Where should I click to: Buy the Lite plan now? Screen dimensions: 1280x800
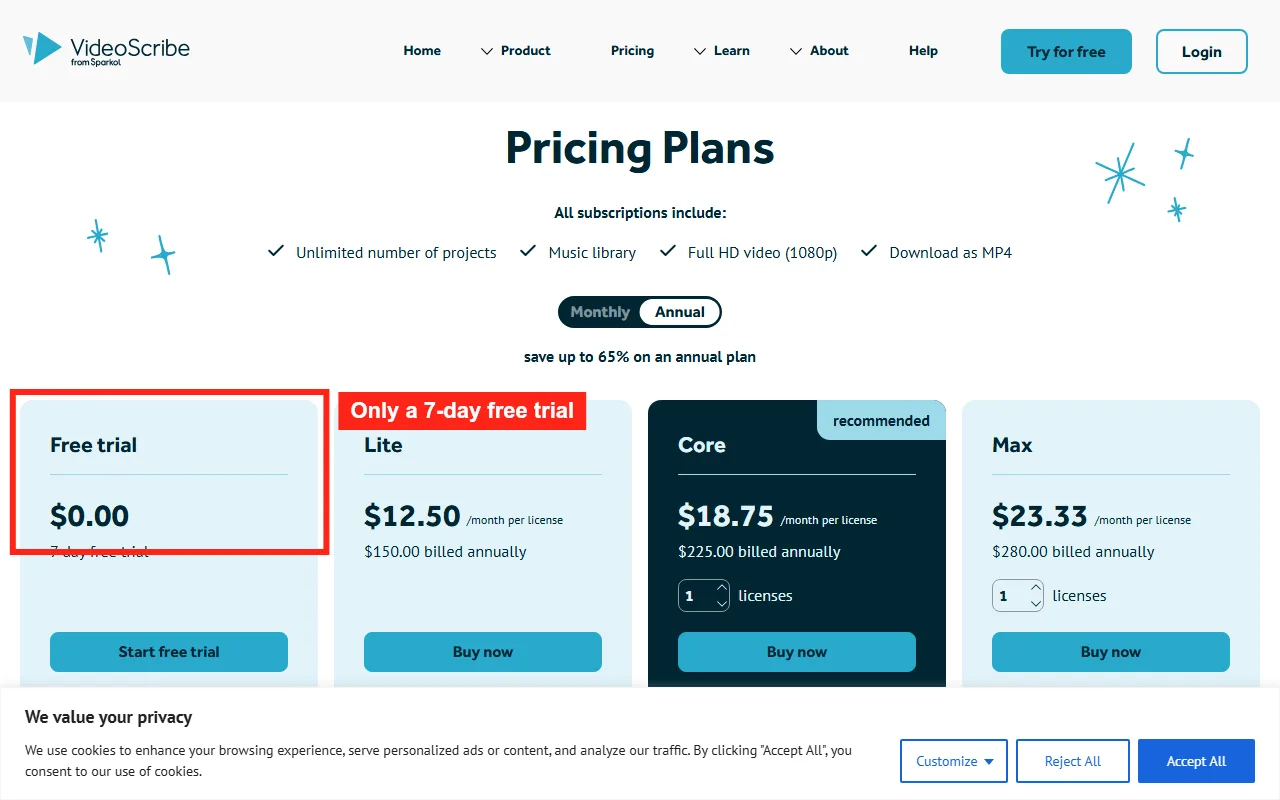[483, 652]
